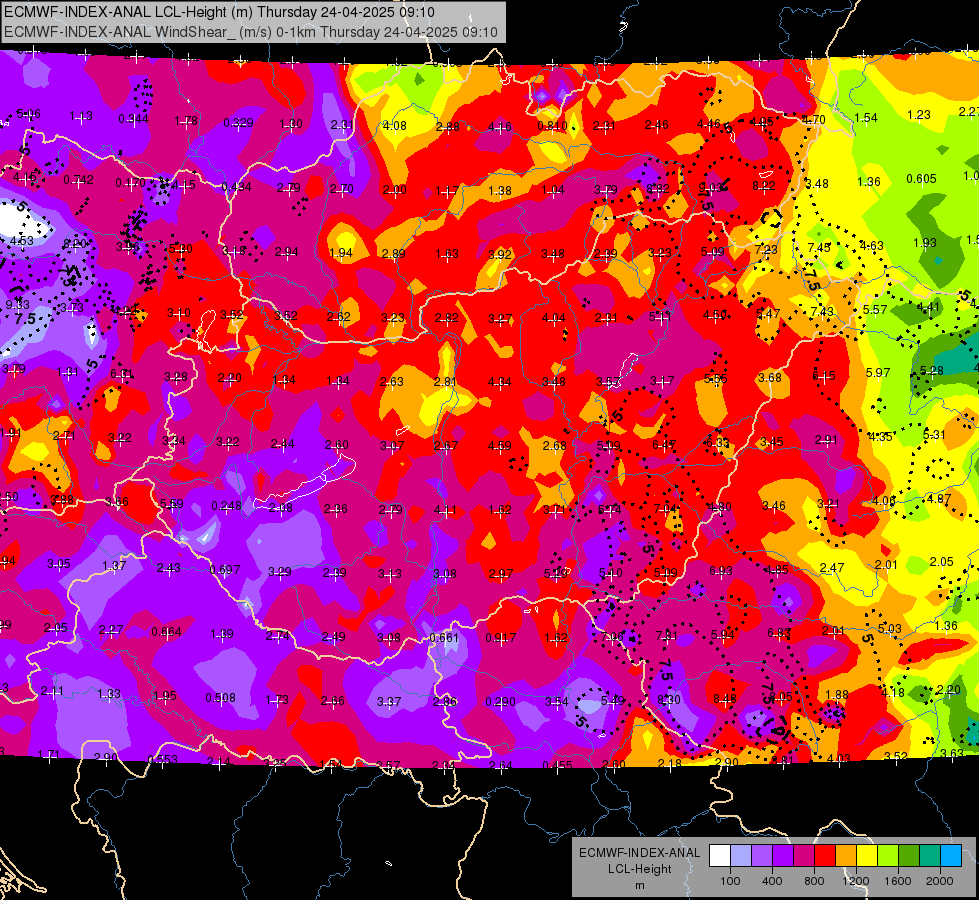
Task: Select the orange legend swatch left of 1200
Action: pos(845,856)
